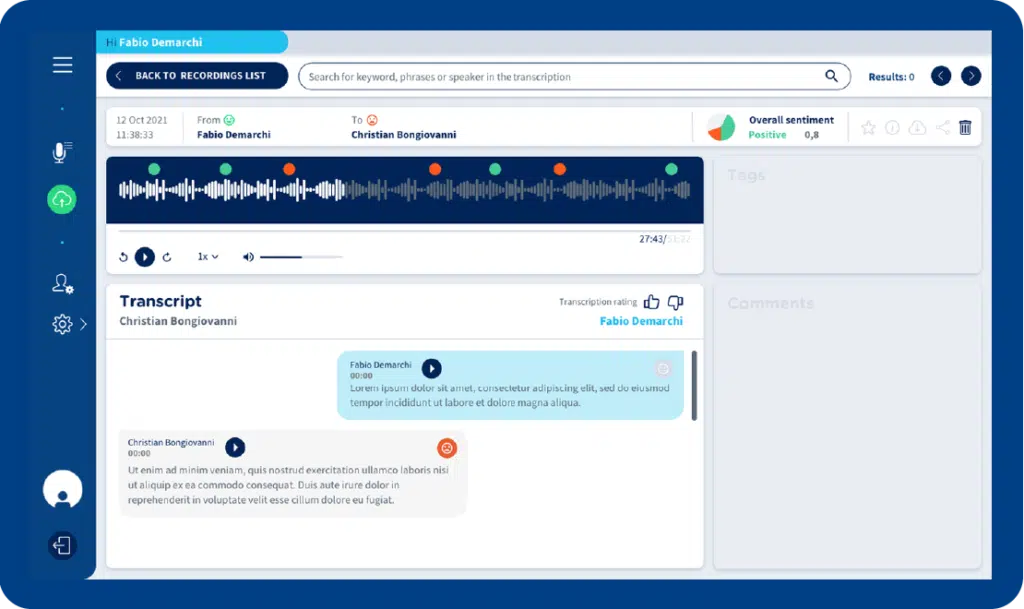Click the search magnifier in the search bar

tap(831, 75)
